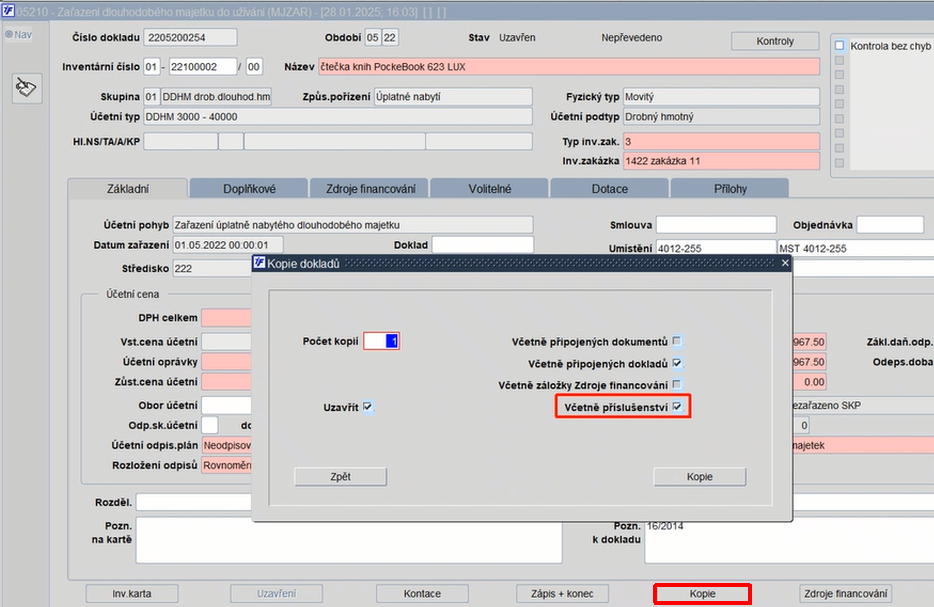Click the Kopie dokladů dialog title icon
This screenshot has height=607, width=934.
[259, 263]
